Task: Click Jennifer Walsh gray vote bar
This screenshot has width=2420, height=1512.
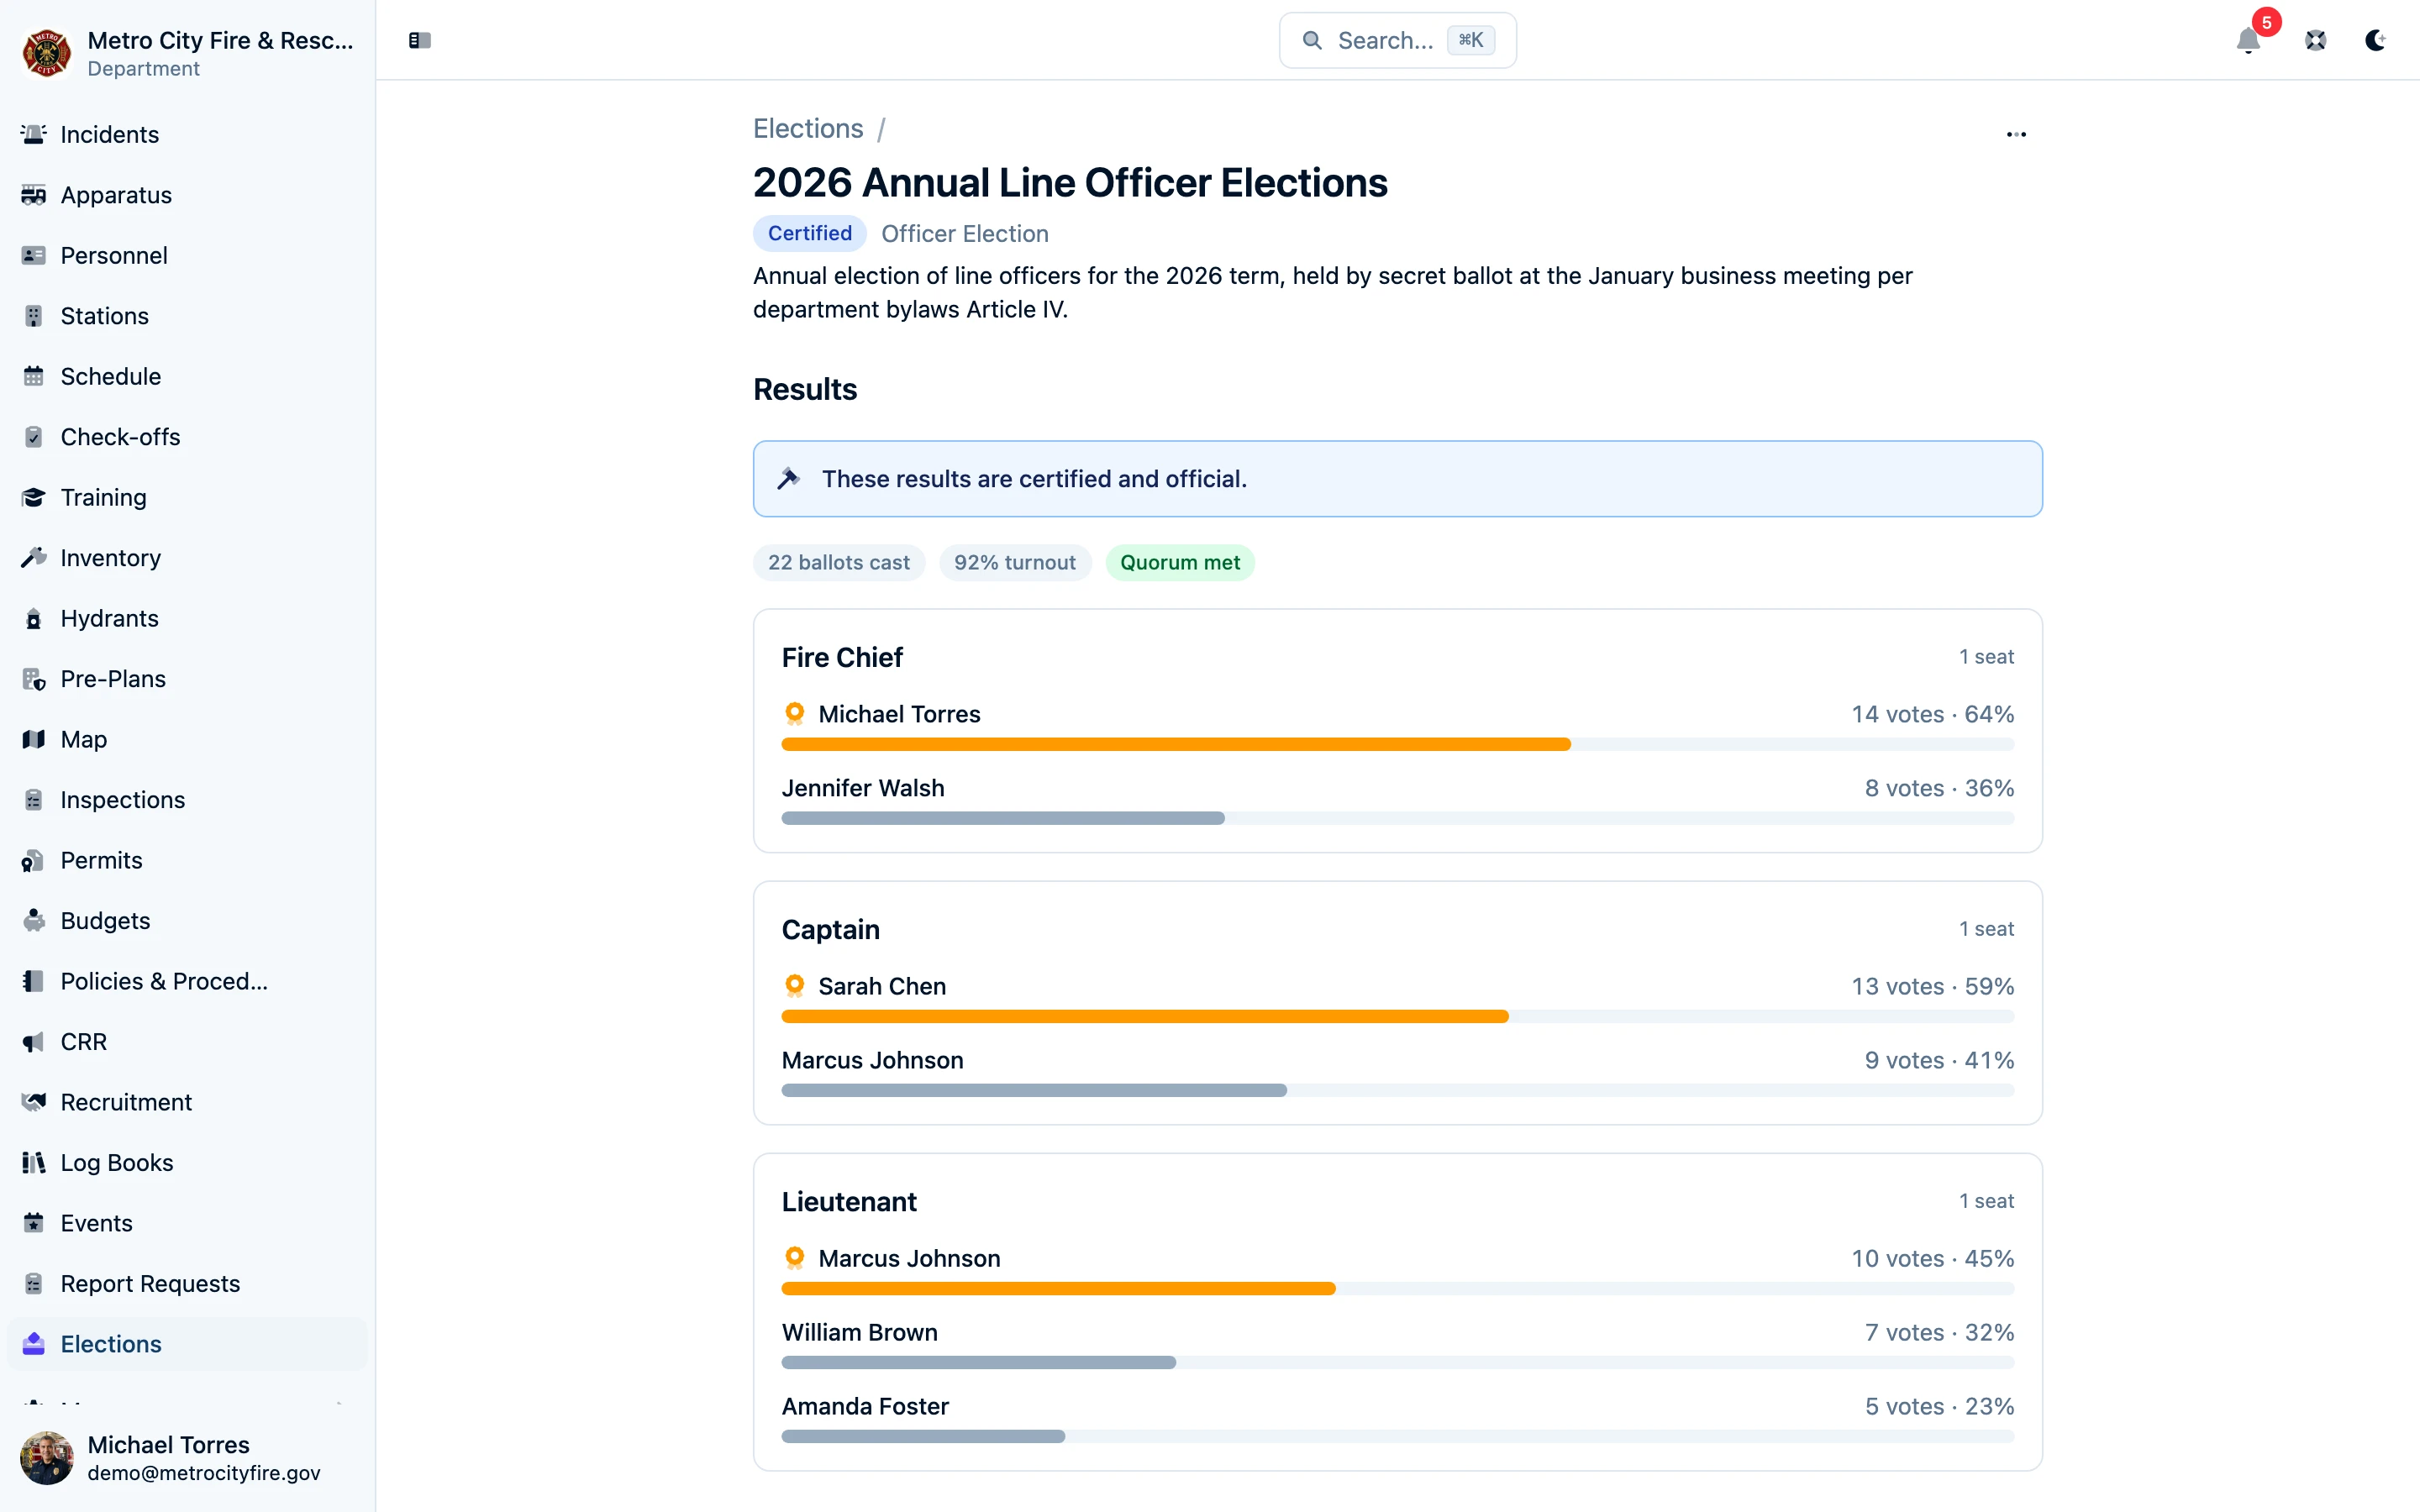Action: 1003,818
